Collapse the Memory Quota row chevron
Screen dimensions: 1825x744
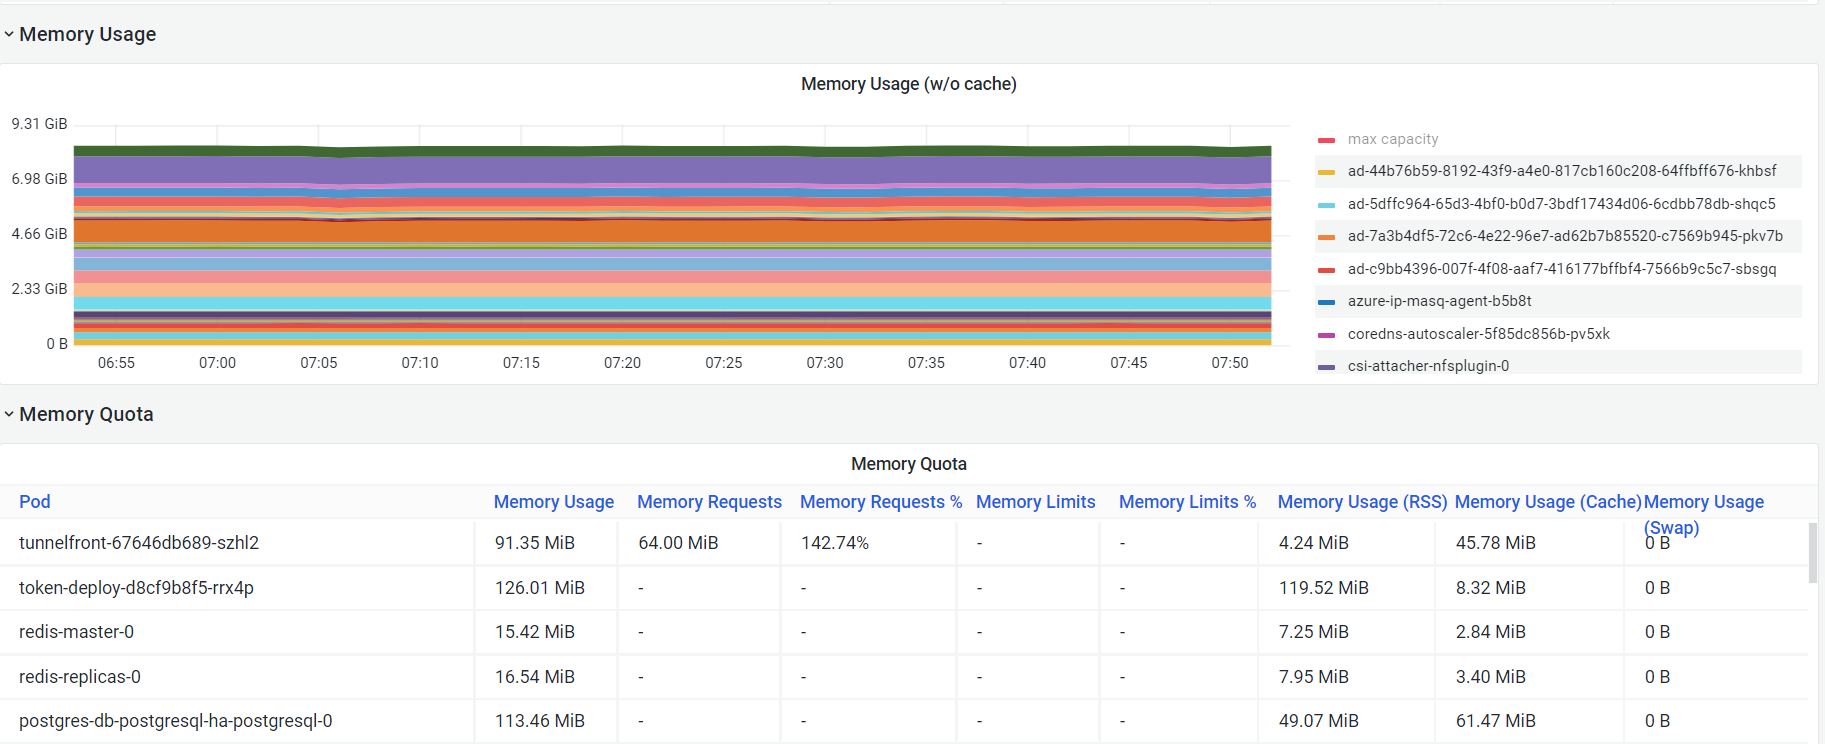pyautogui.click(x=9, y=414)
